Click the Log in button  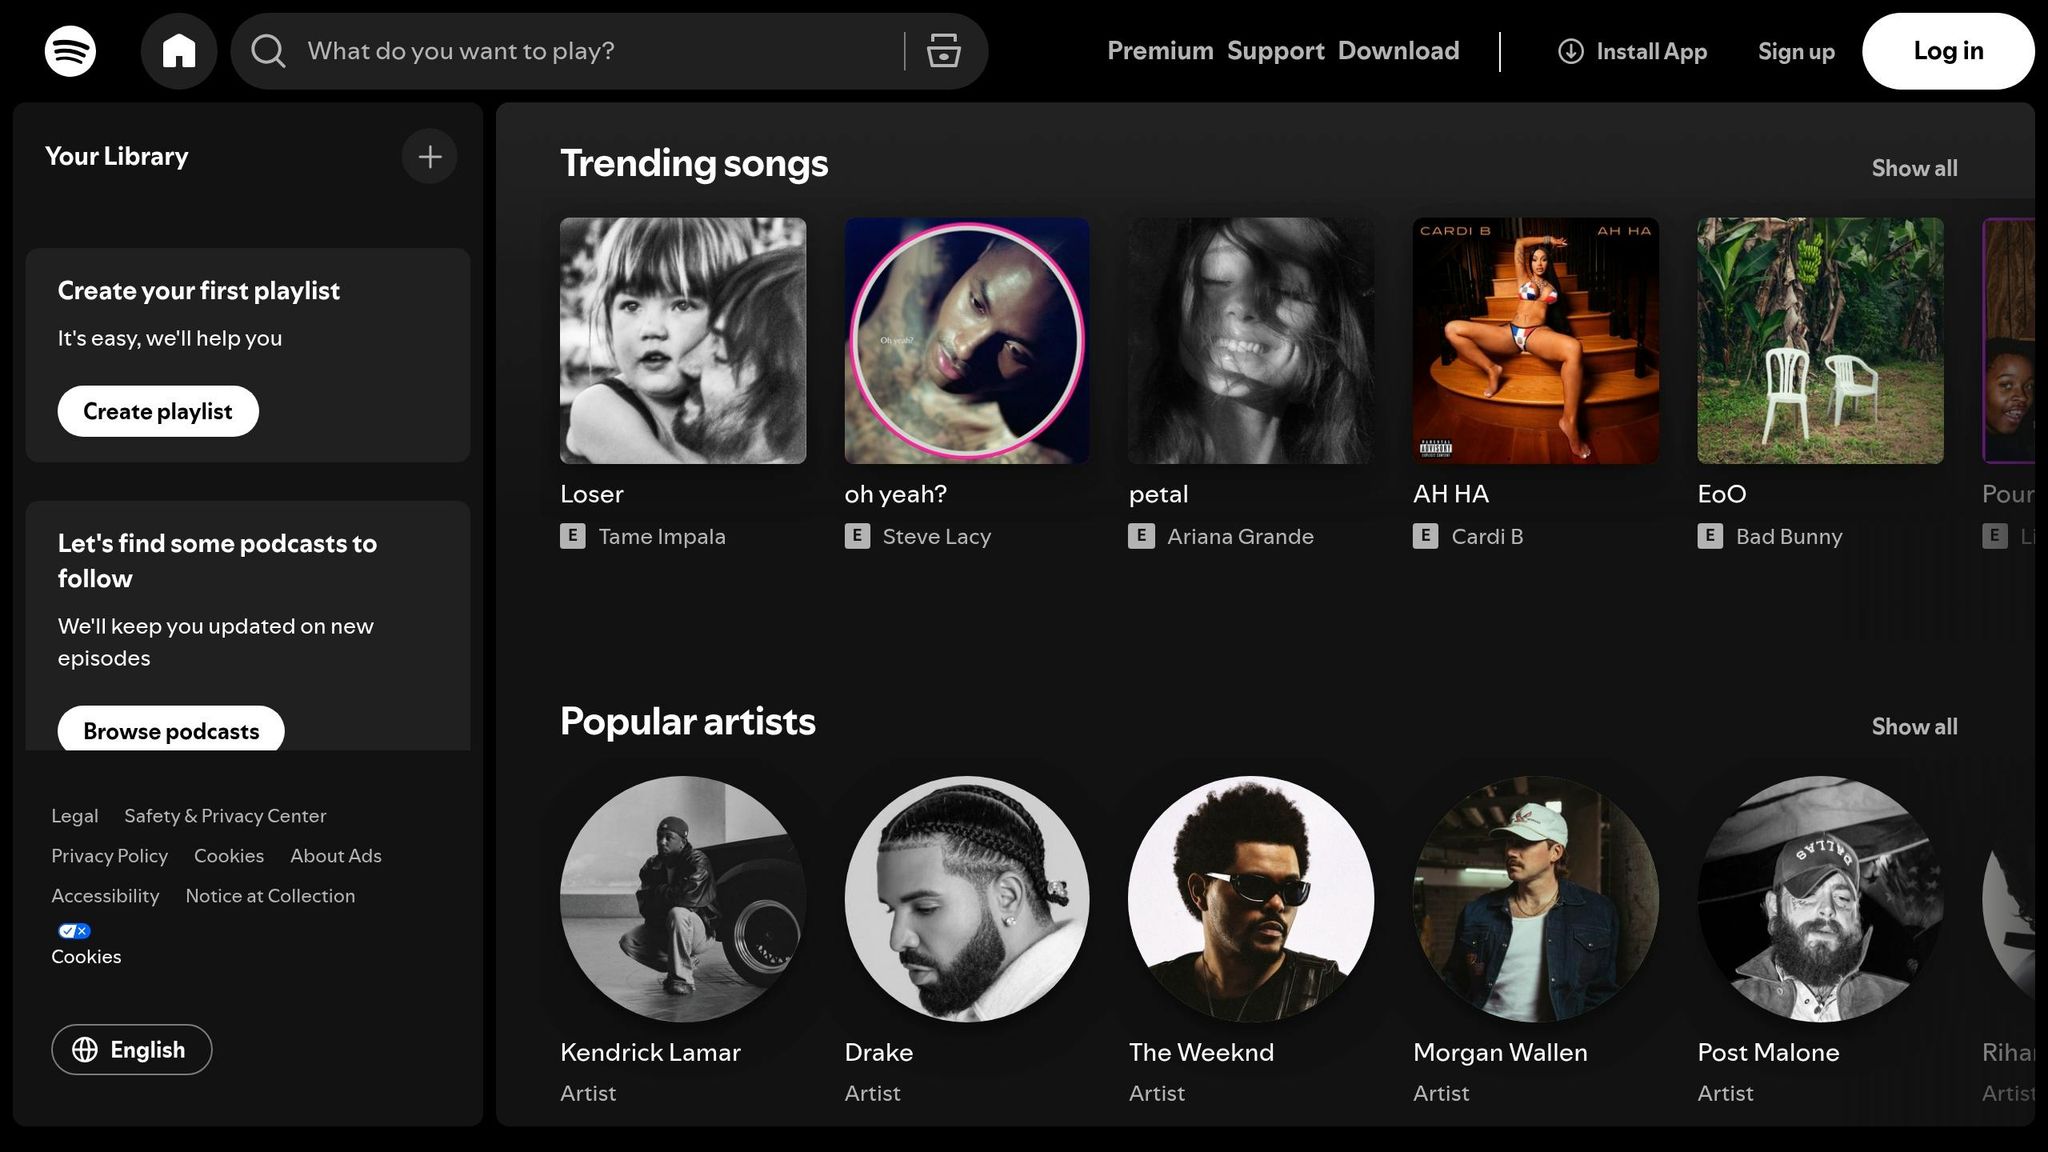[x=1948, y=51]
